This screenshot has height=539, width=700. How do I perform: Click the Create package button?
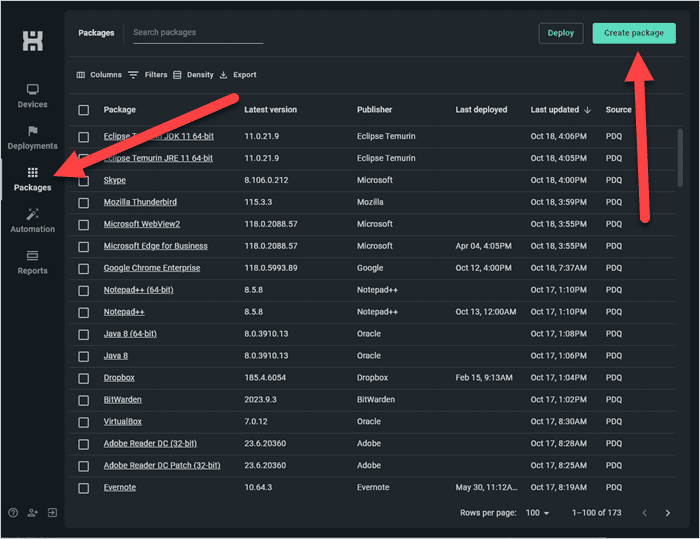(634, 33)
